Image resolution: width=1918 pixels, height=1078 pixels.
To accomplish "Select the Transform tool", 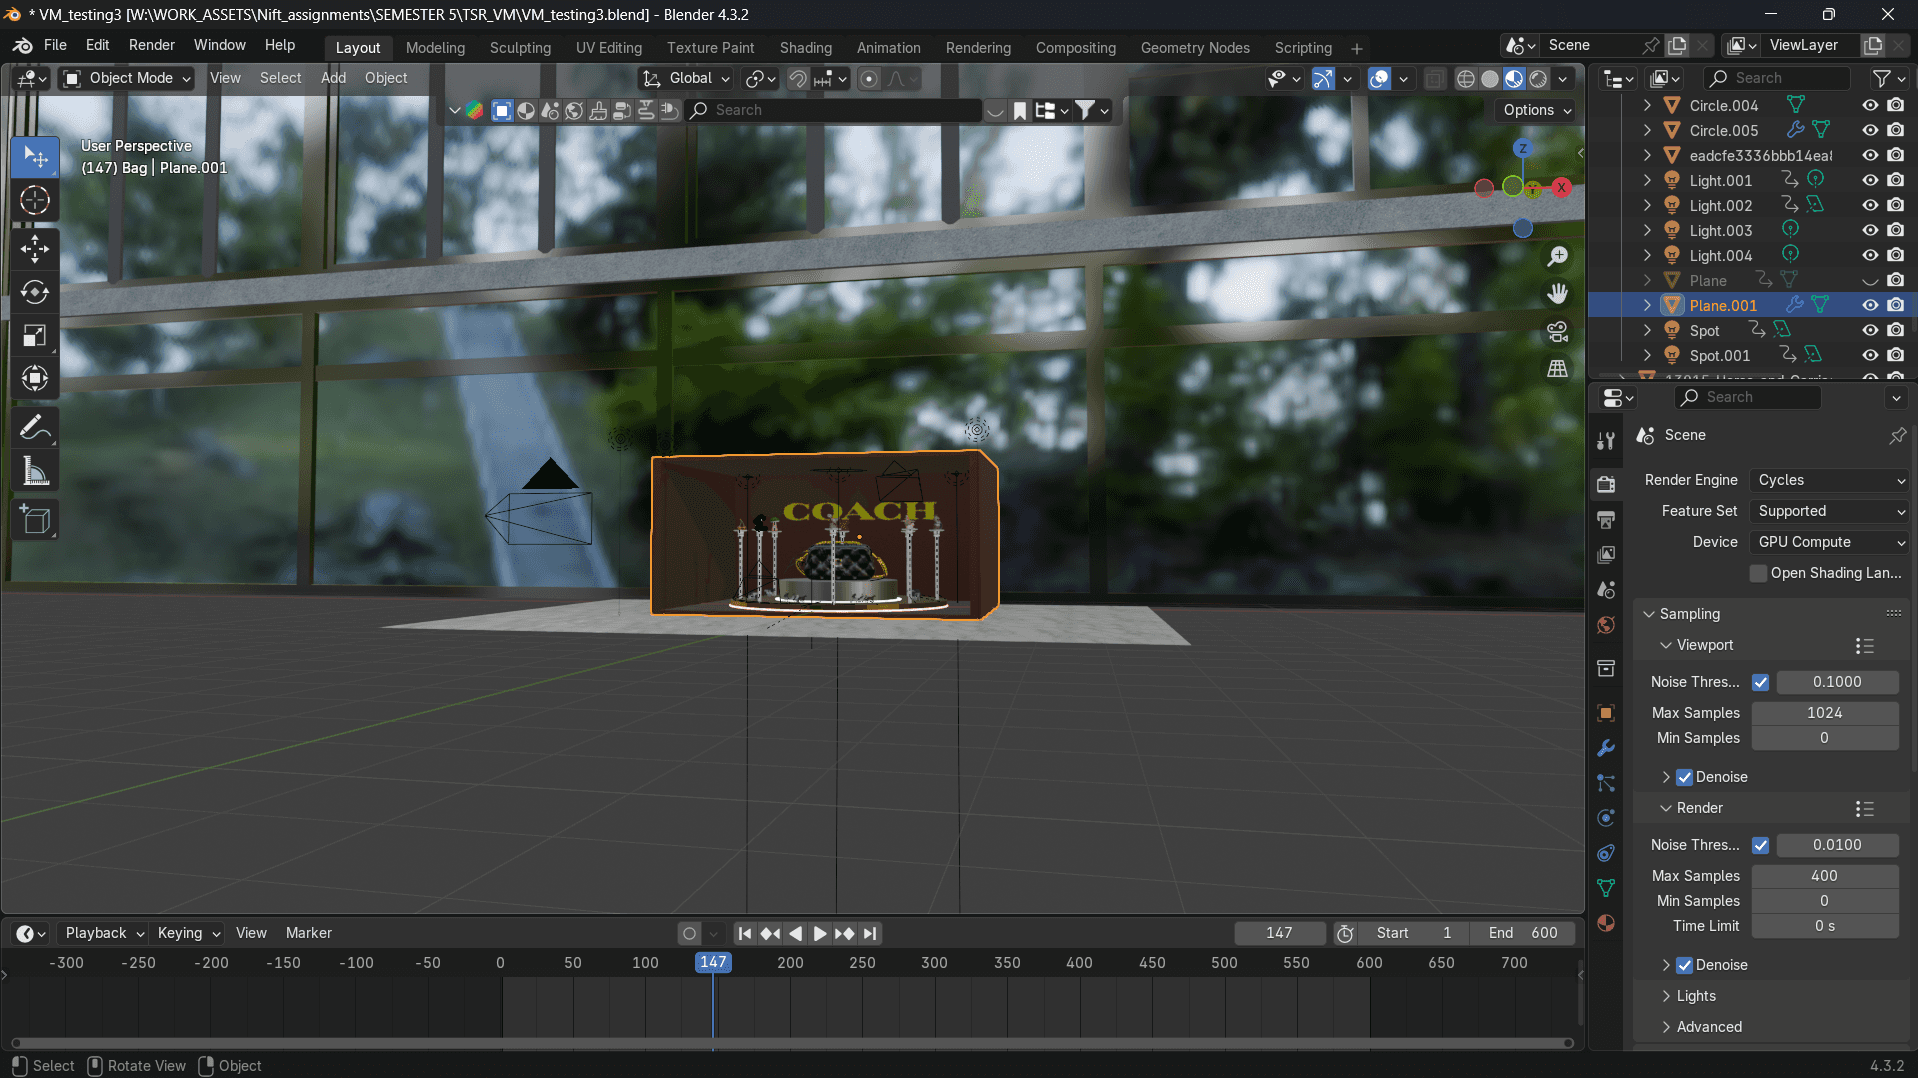I will (35, 378).
